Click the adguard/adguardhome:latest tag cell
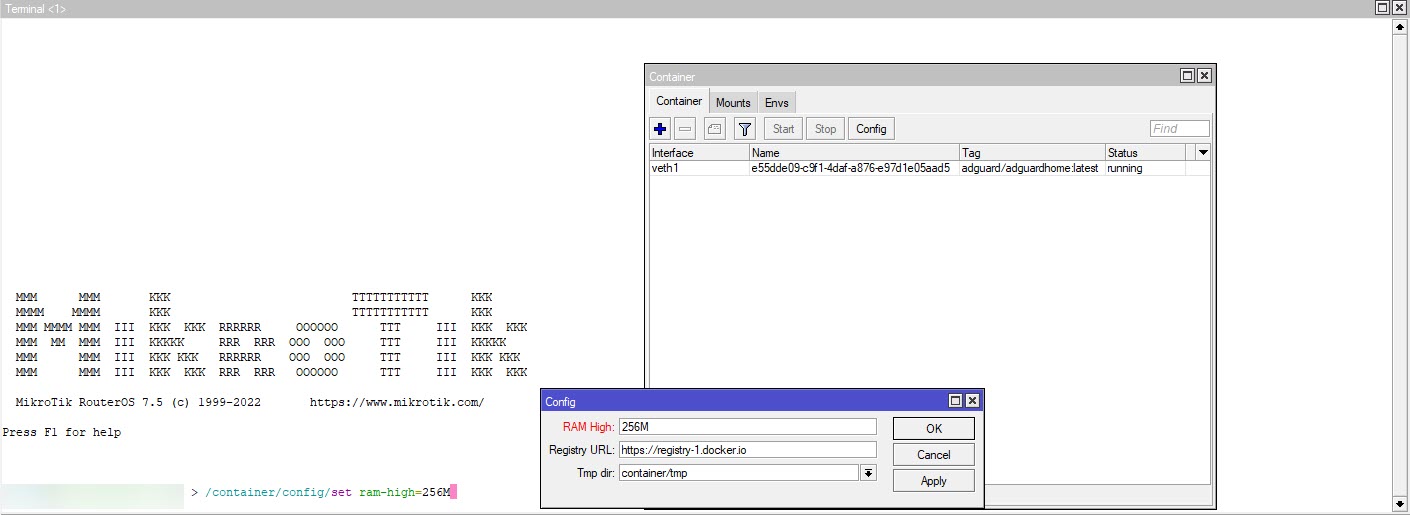 tap(1032, 168)
